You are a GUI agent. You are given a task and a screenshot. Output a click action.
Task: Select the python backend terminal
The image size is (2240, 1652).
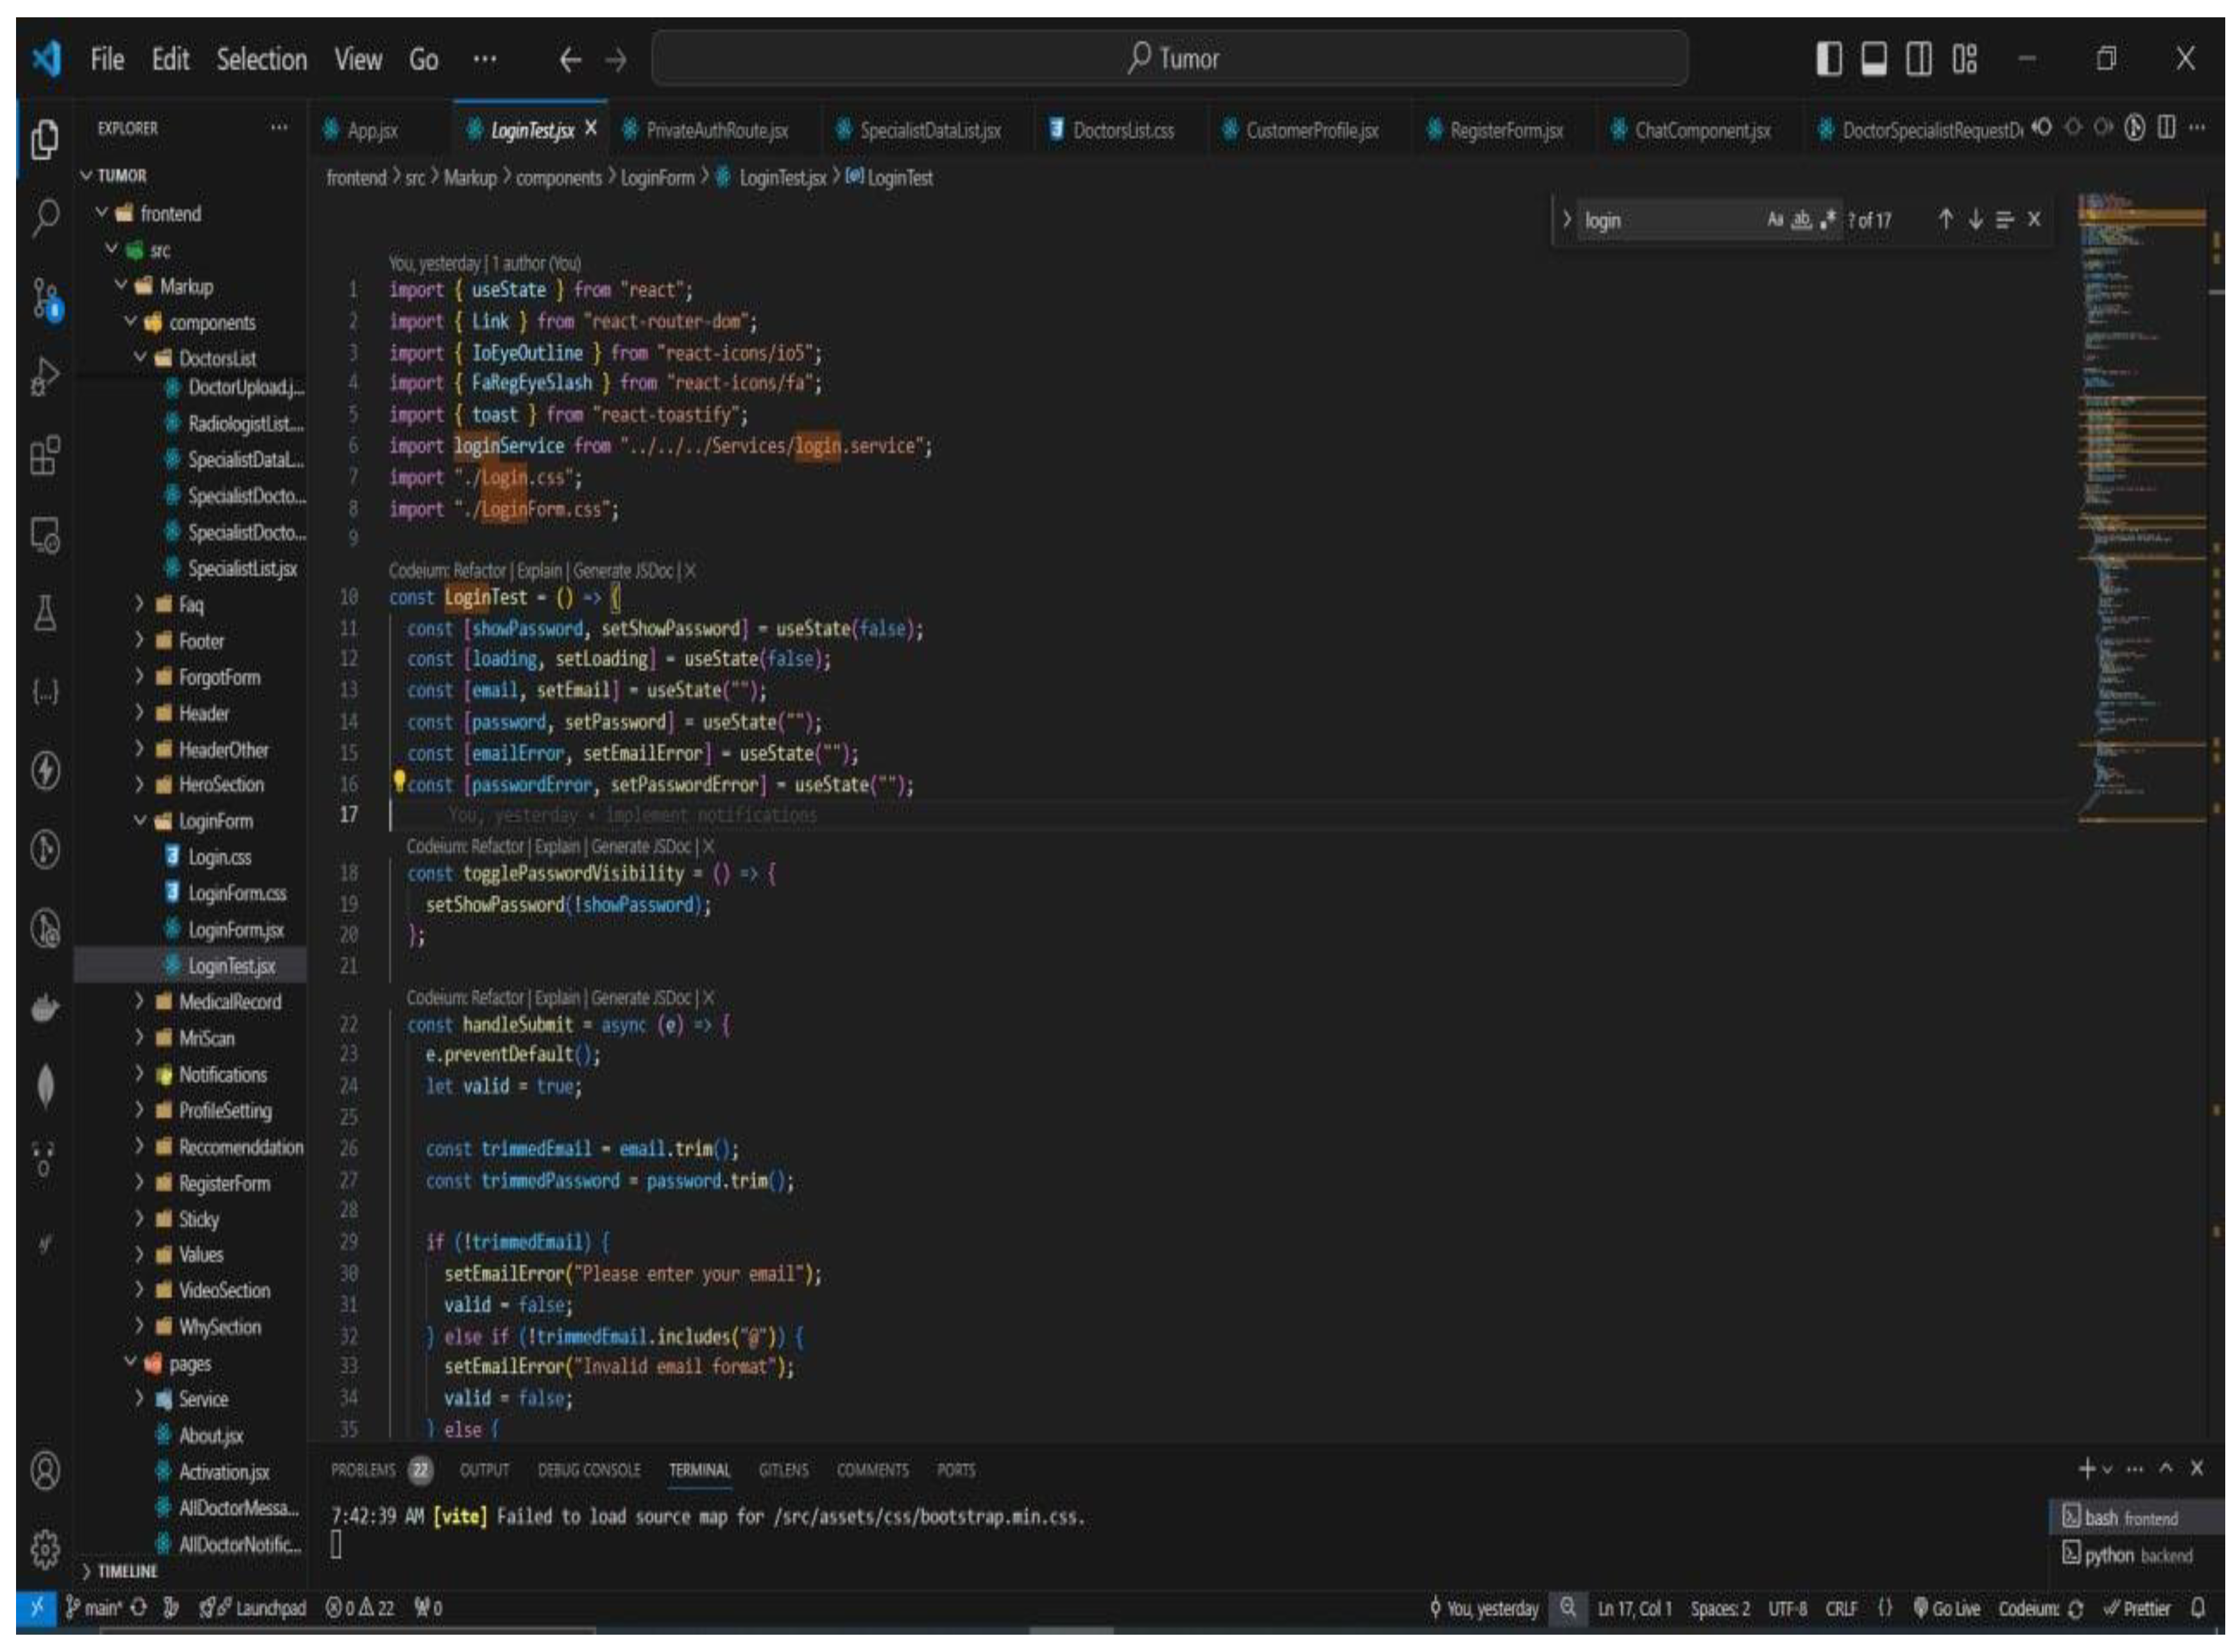[2130, 1555]
